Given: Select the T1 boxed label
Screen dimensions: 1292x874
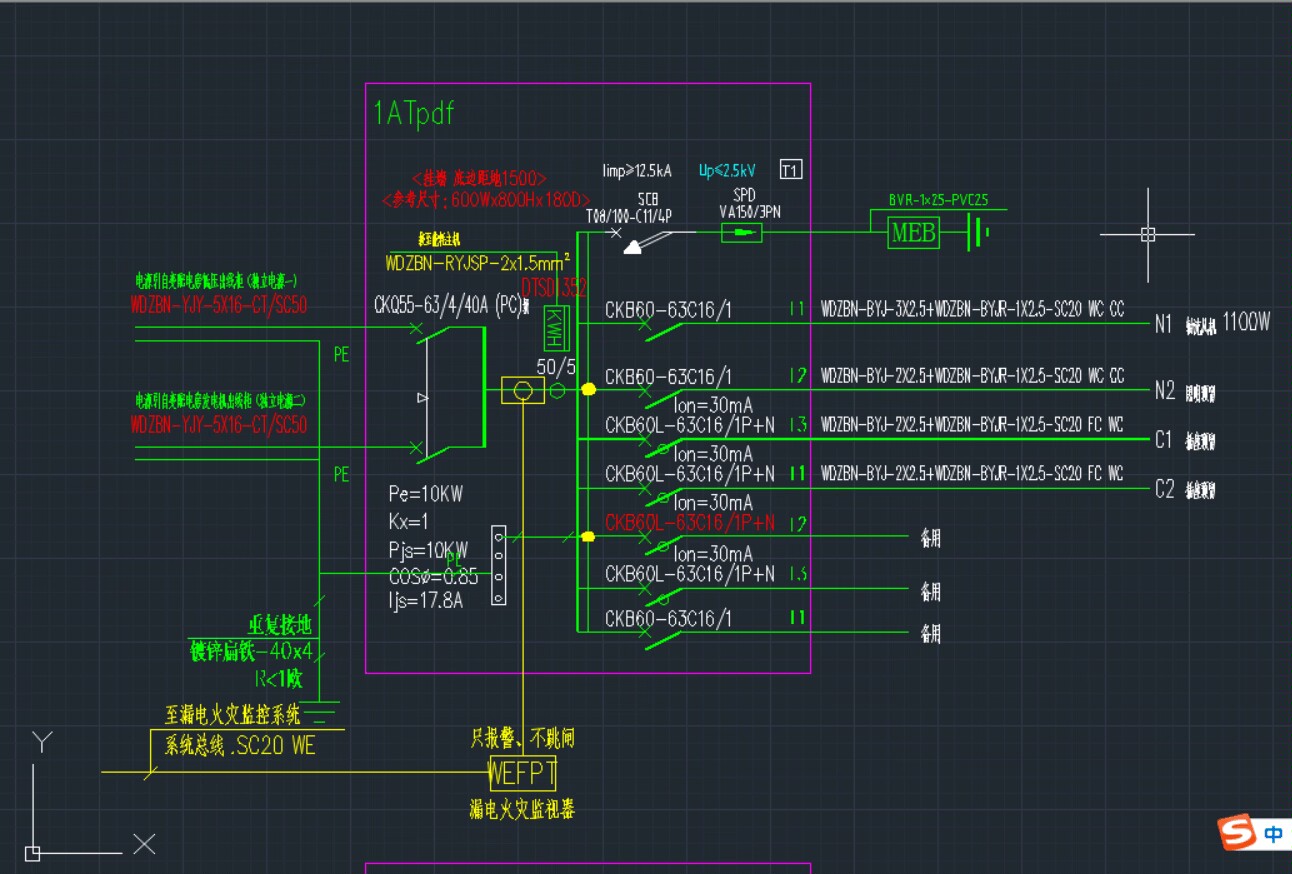Looking at the screenshot, I should (790, 170).
